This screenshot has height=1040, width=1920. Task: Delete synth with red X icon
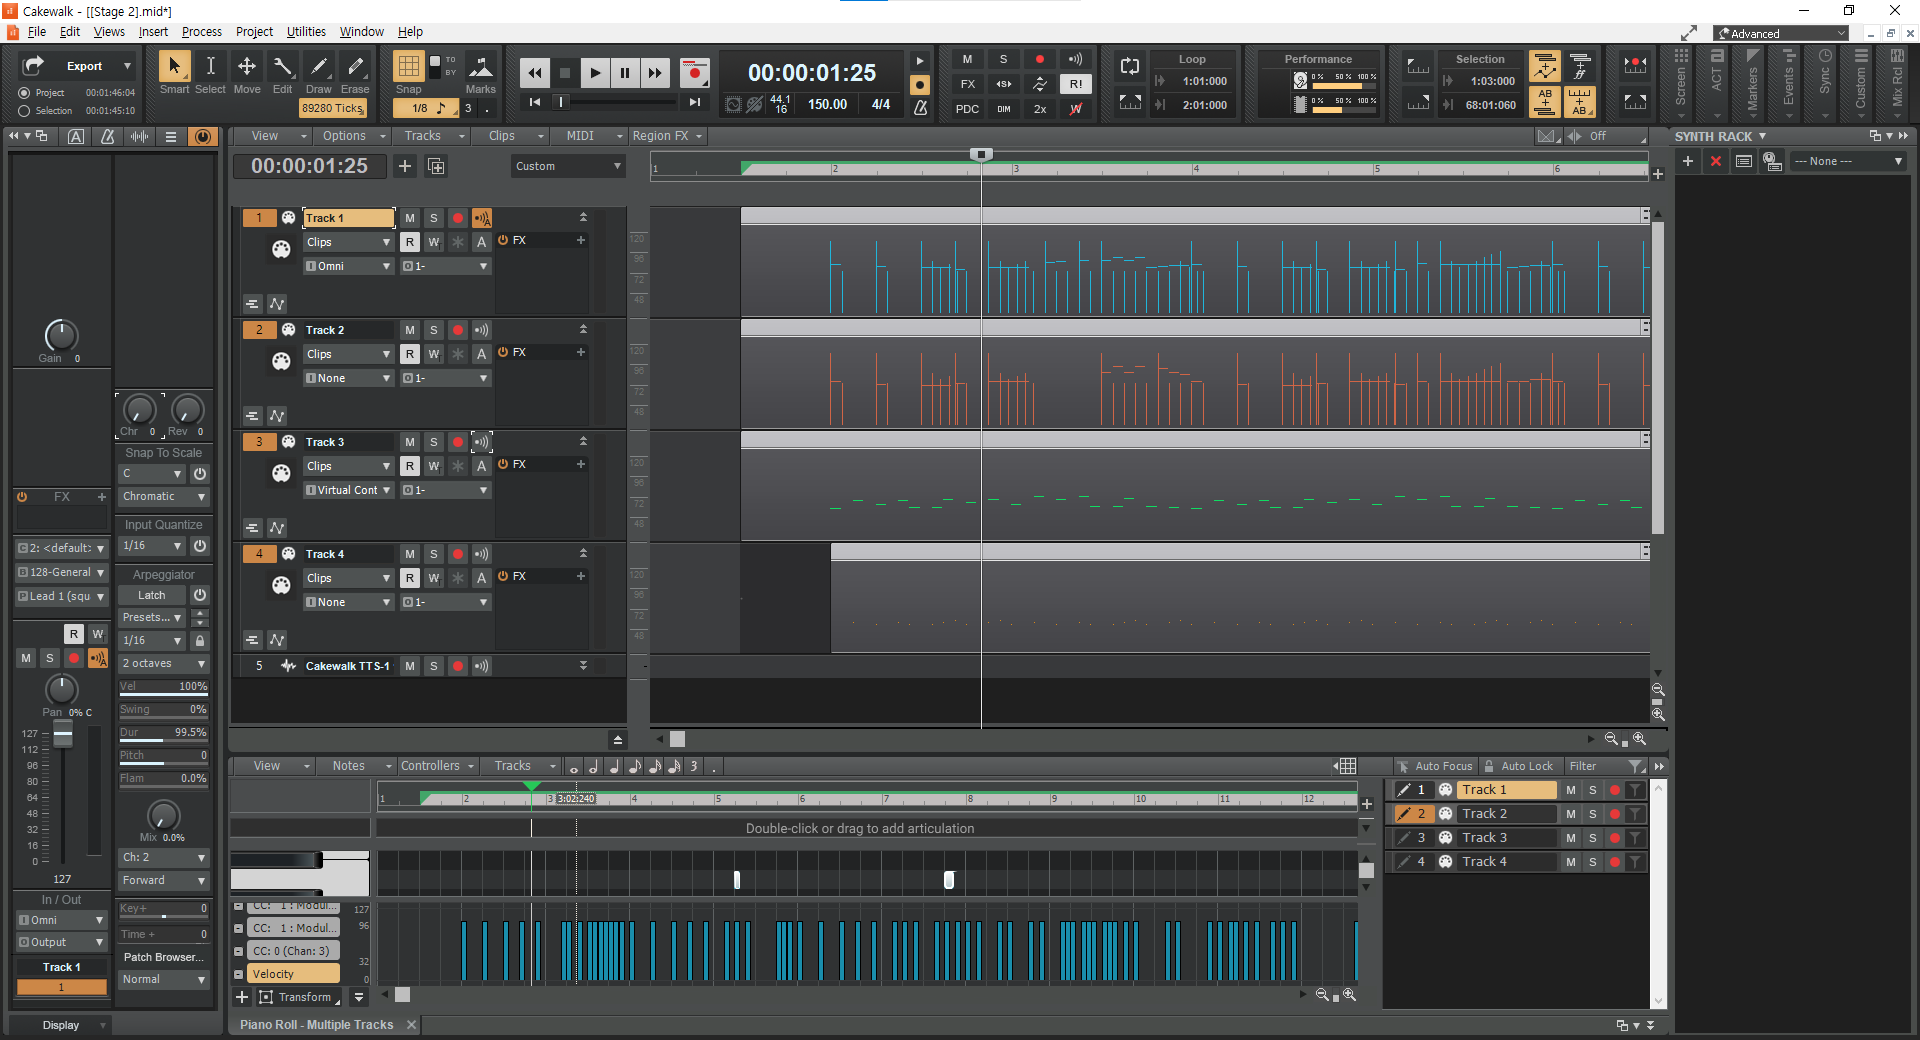1716,161
